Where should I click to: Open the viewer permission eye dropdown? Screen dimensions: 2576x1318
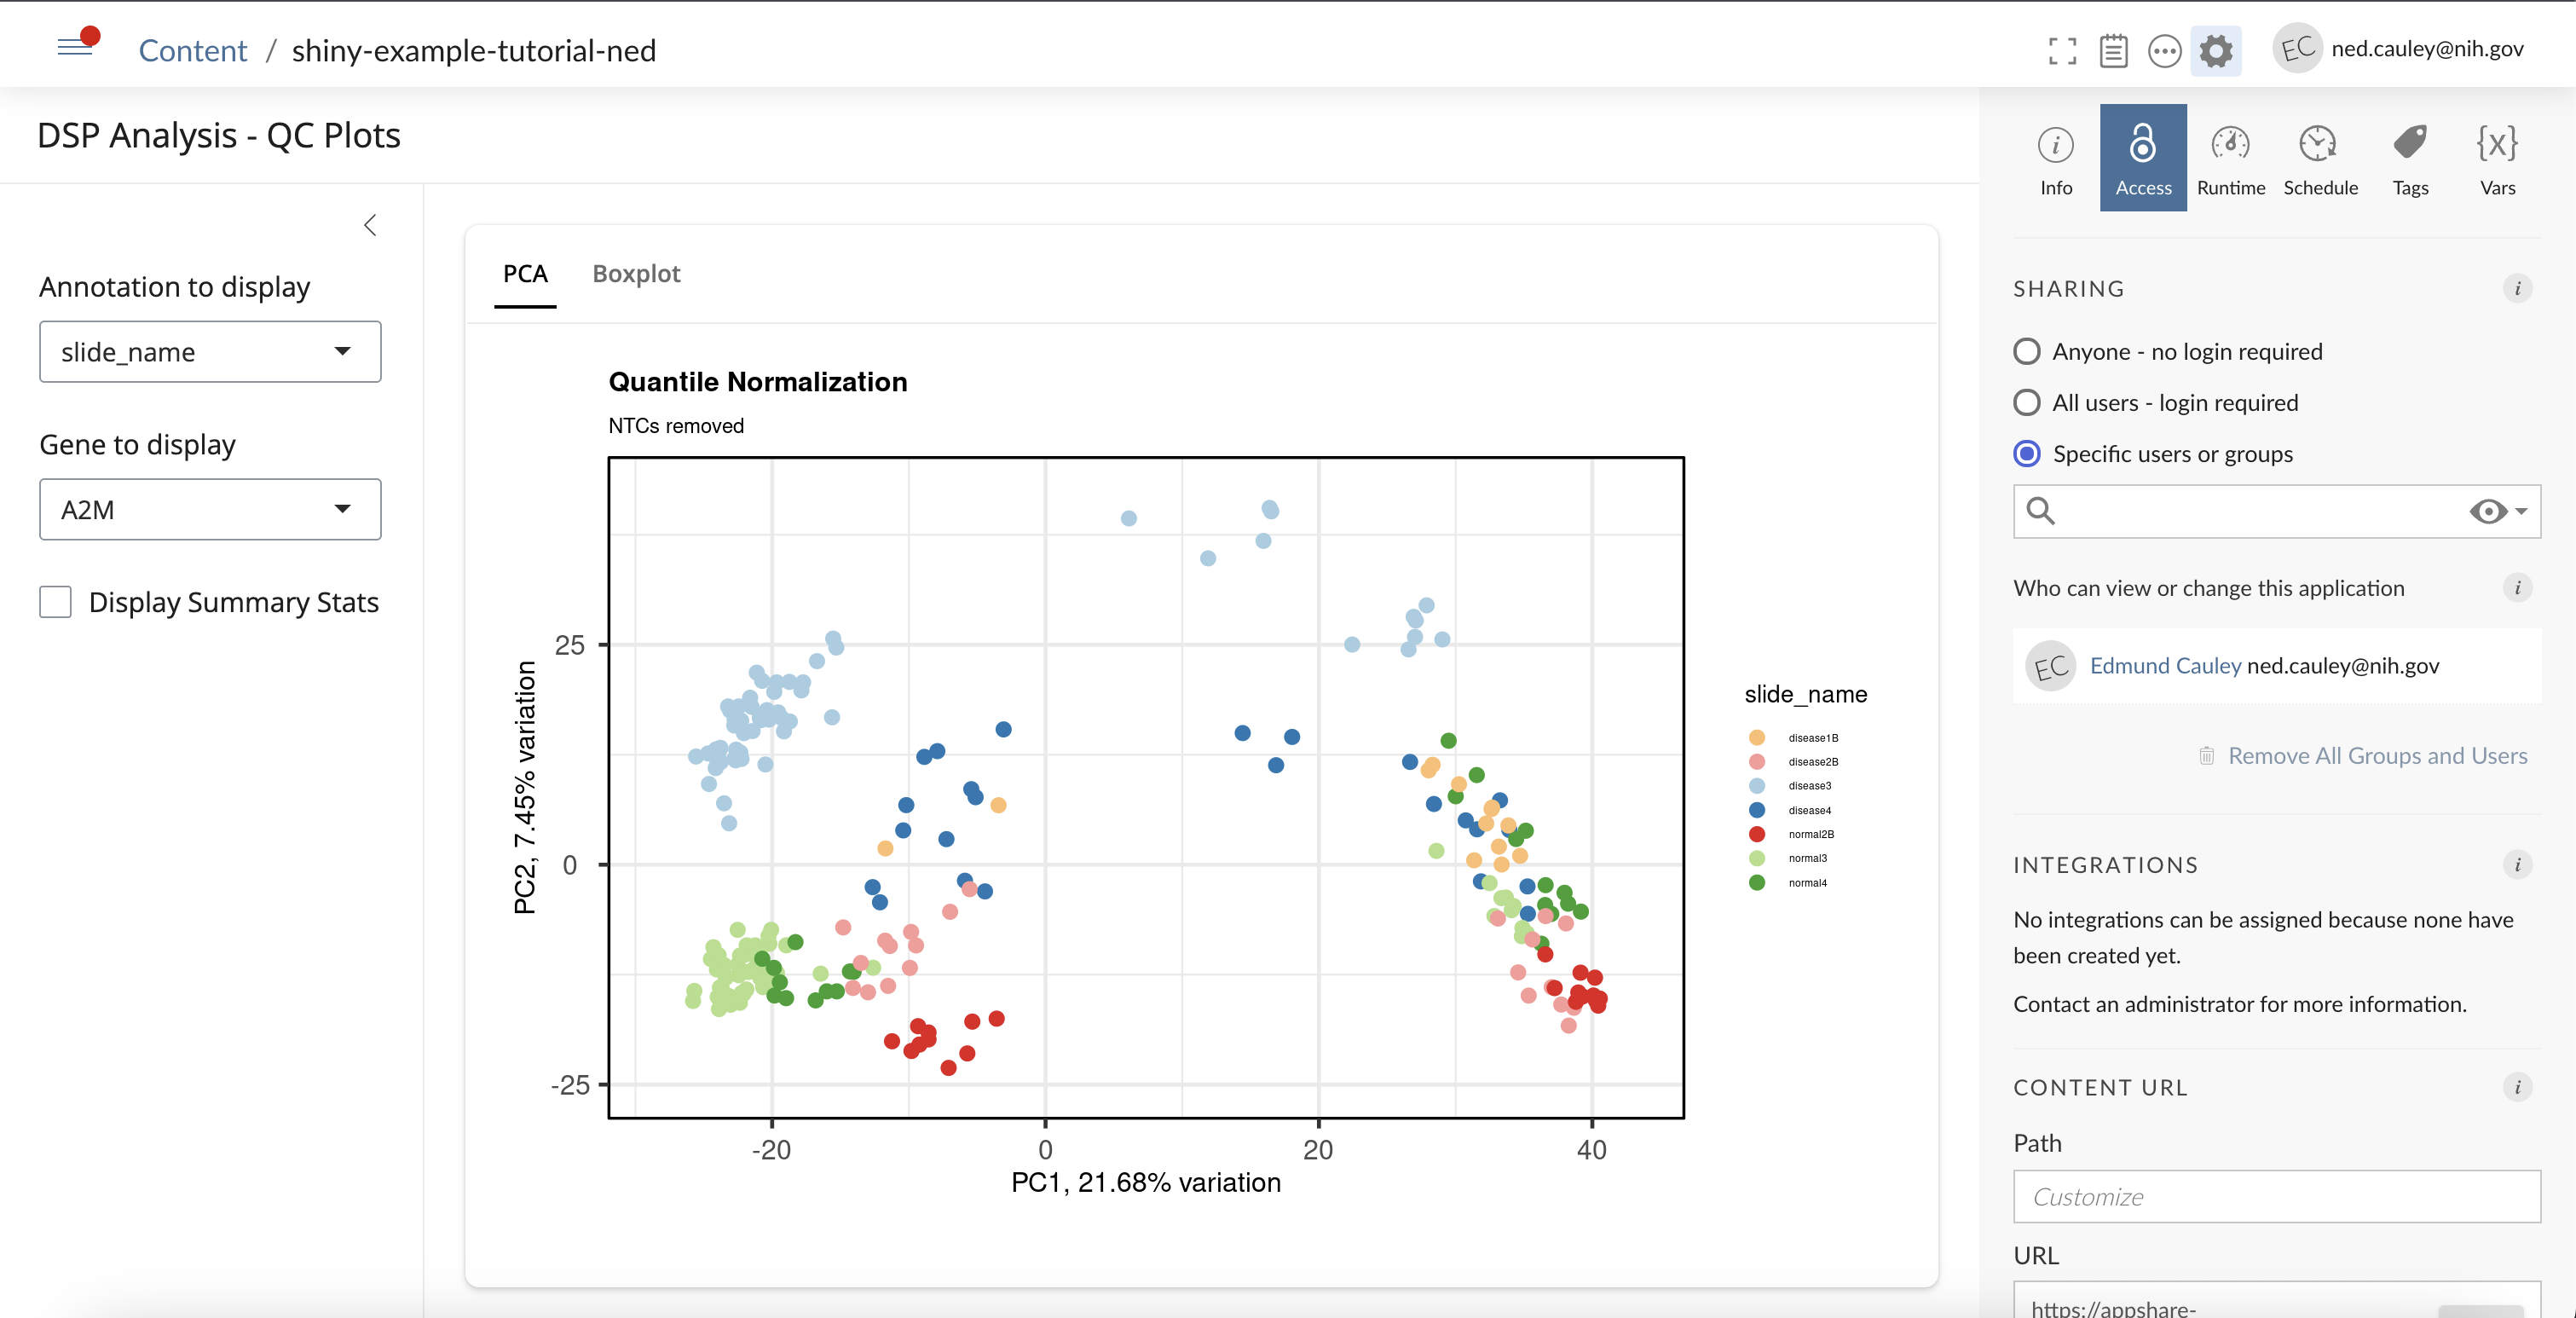pyautogui.click(x=2497, y=512)
